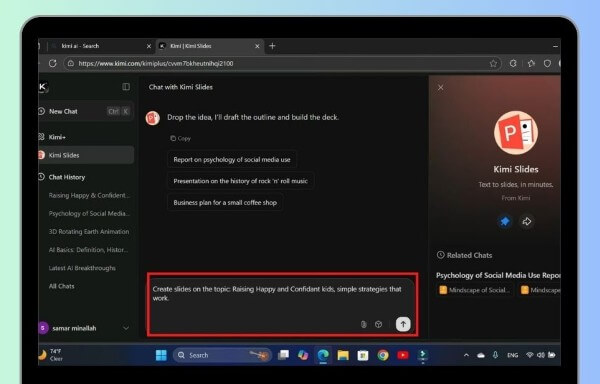Screen dimensions: 600x384
Task: Copy the Kimi Slides greeting message
Action: (x=180, y=138)
